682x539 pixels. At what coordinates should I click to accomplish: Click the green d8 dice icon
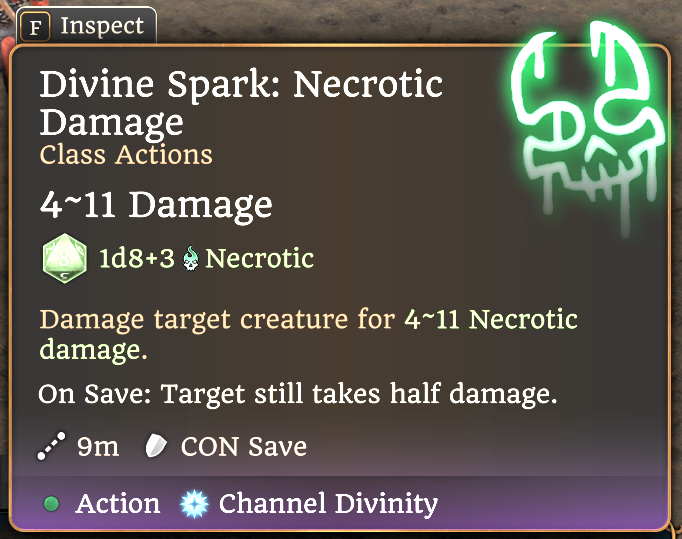point(65,258)
